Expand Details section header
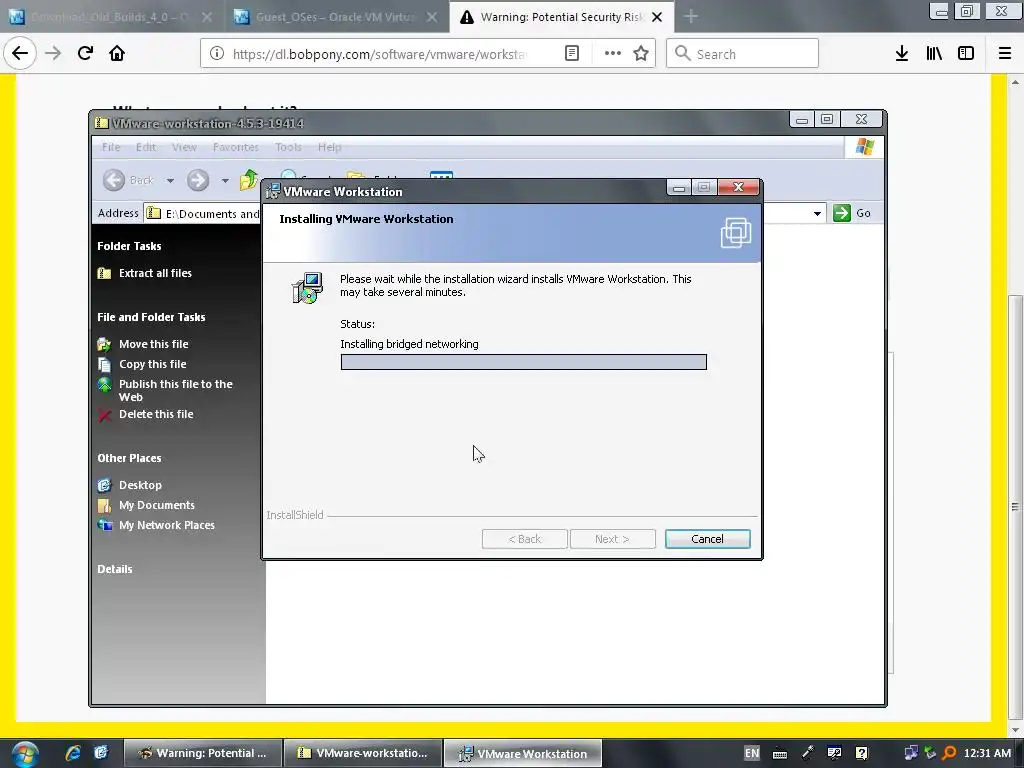This screenshot has height=768, width=1024. 115,569
